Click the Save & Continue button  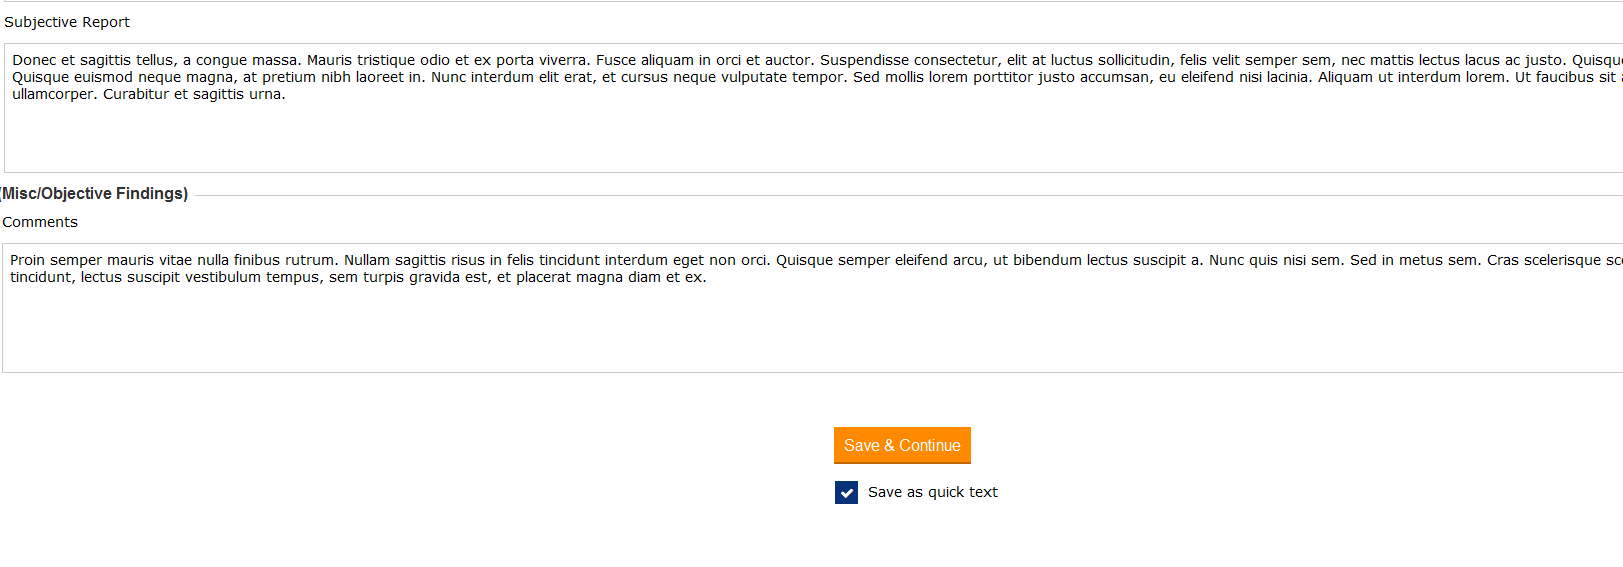pyautogui.click(x=902, y=445)
